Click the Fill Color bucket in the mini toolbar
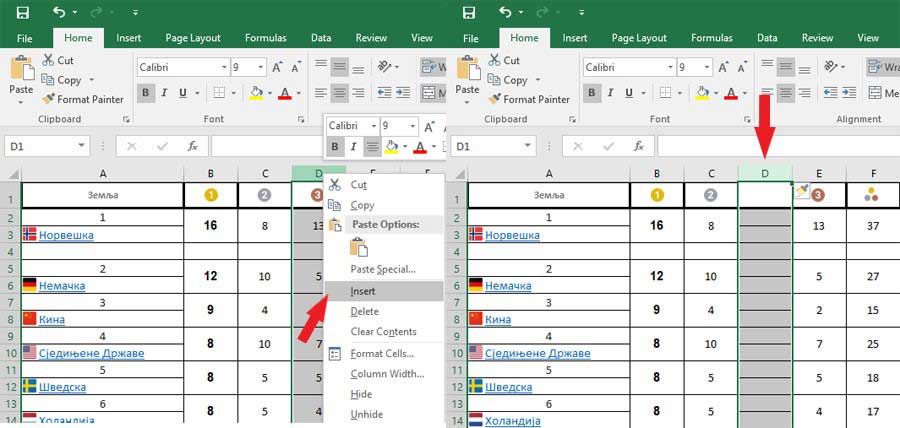The image size is (900, 428). click(391, 147)
